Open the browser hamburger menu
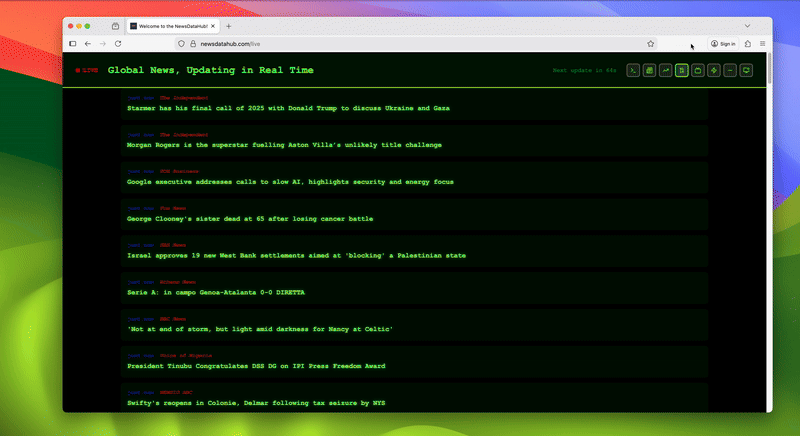Screen dimensions: 800x436 click(x=762, y=44)
